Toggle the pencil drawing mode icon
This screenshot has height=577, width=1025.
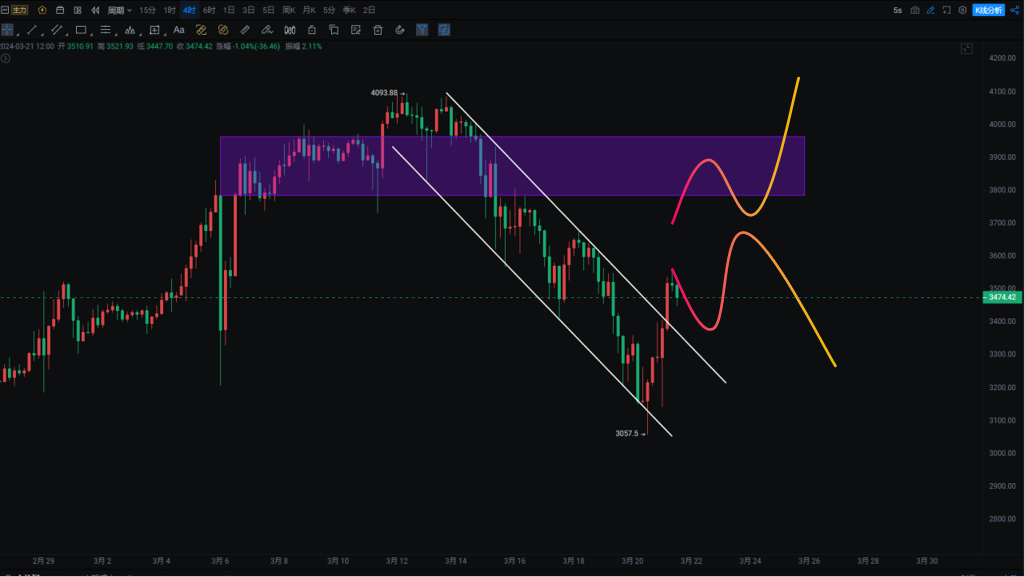tap(931, 10)
